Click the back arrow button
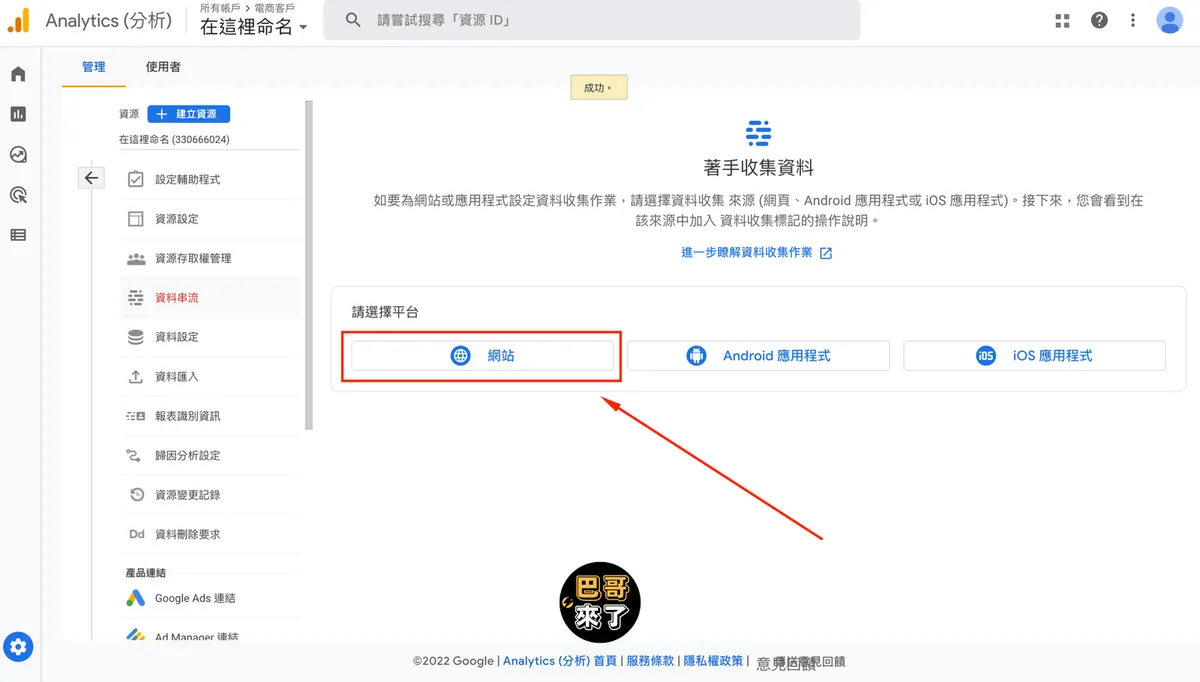1200x682 pixels. [x=91, y=178]
